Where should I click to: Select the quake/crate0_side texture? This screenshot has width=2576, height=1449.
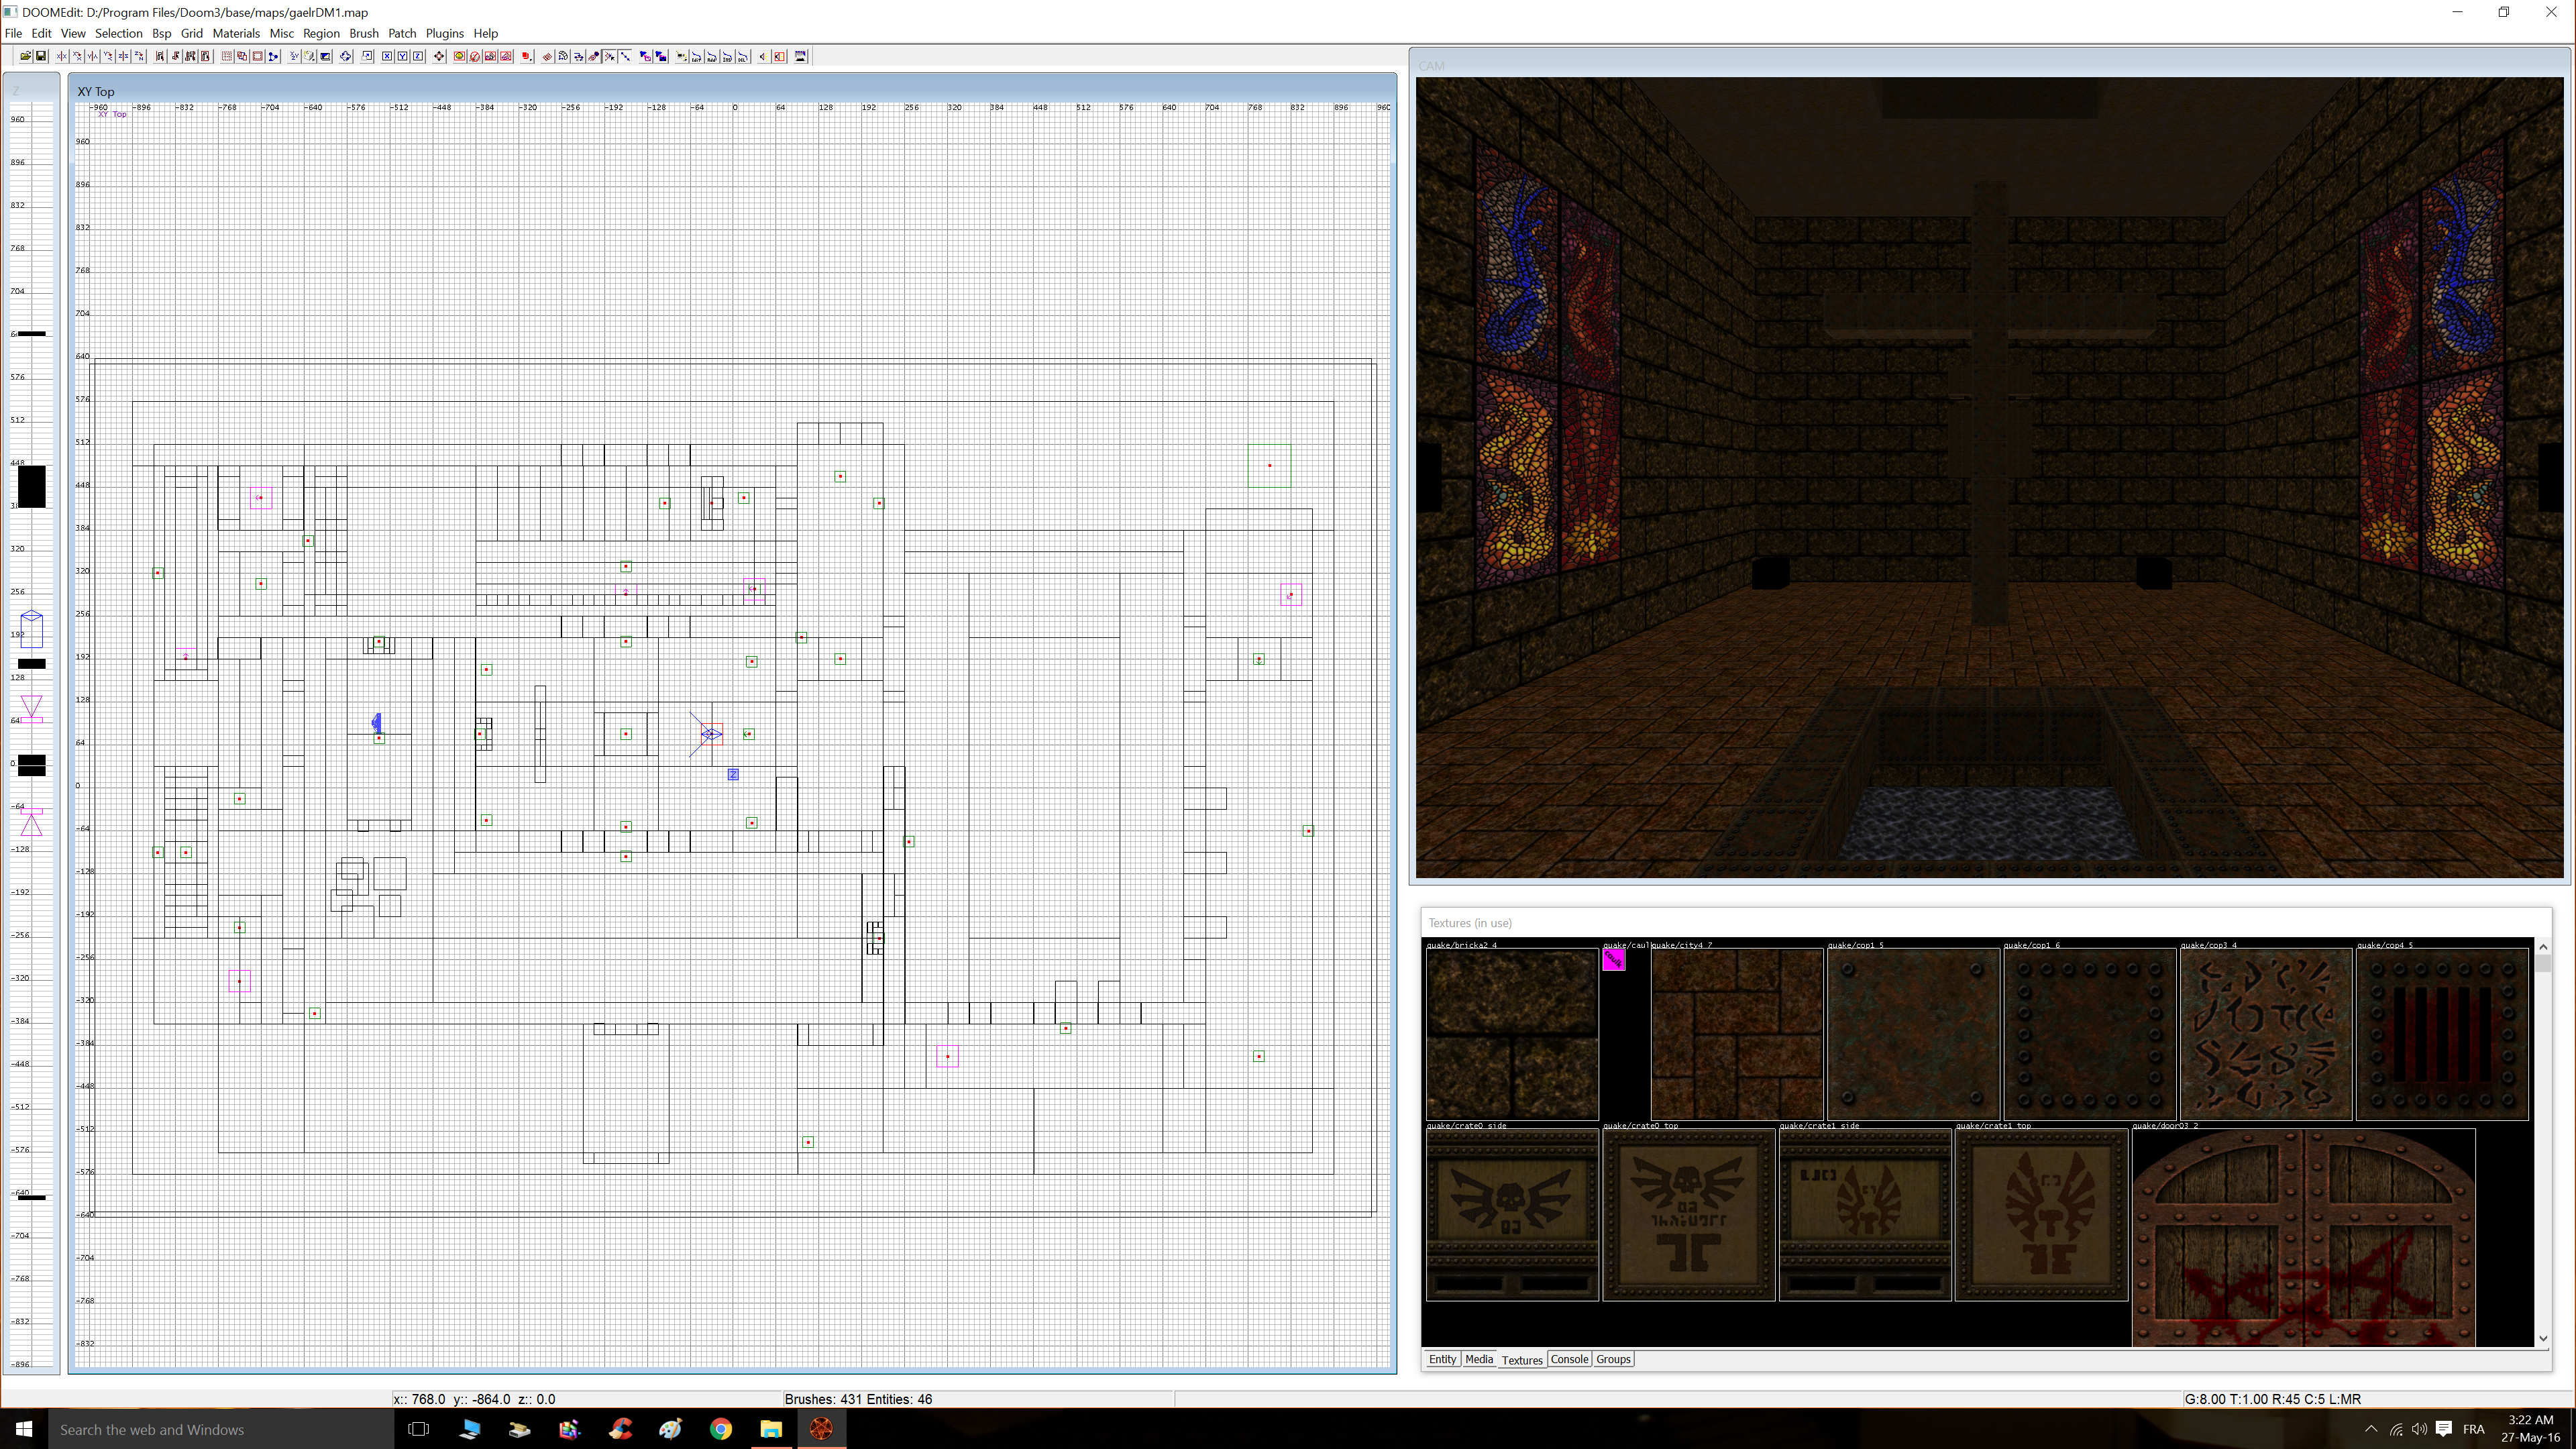tap(1512, 1215)
